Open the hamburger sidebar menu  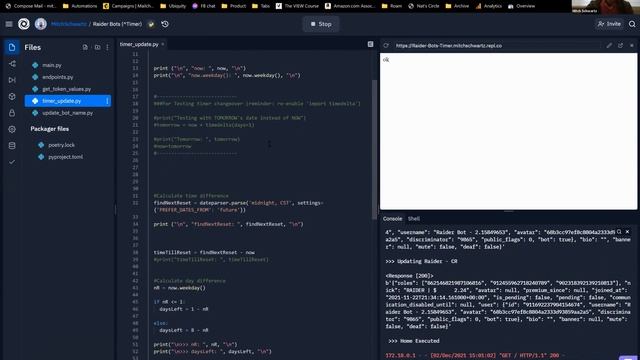click(x=9, y=24)
